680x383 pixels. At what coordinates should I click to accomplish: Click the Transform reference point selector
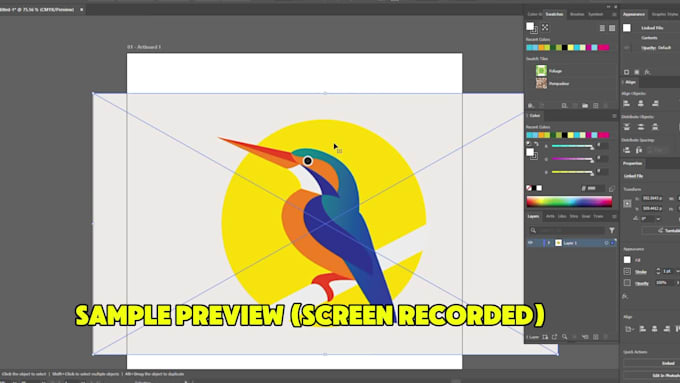pos(627,203)
